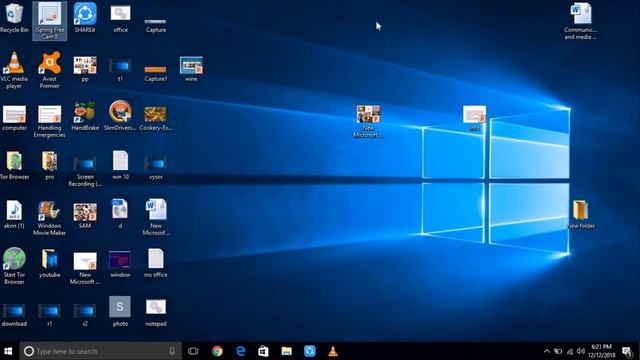Select the Start Tor Browser shortcut
This screenshot has height=360, width=640.
pos(14,266)
